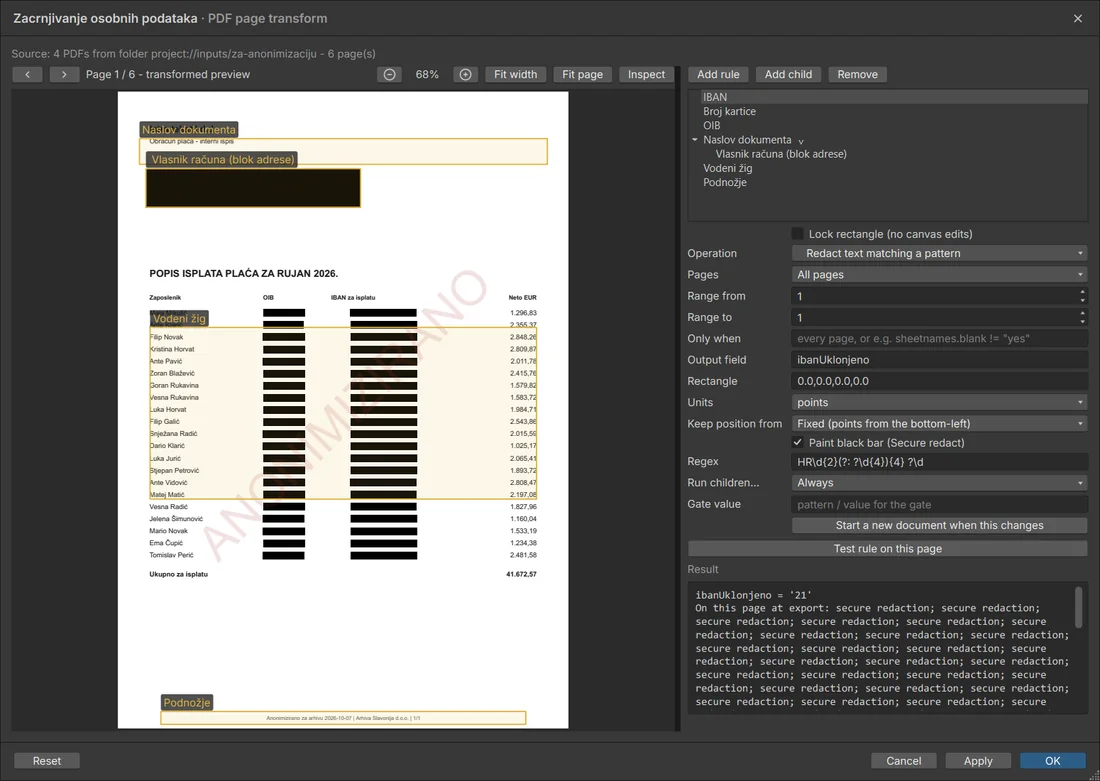
Task: Click the Result panel scrollbar
Action: [x=1079, y=608]
